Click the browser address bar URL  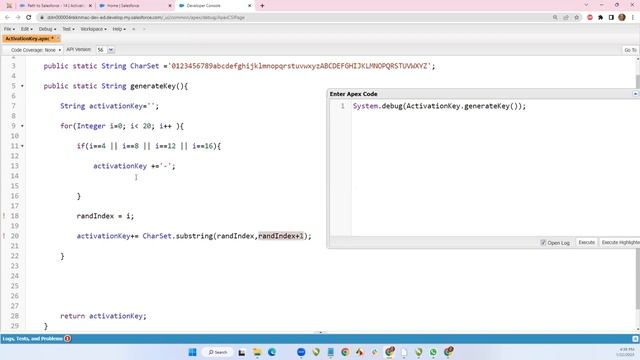click(146, 18)
